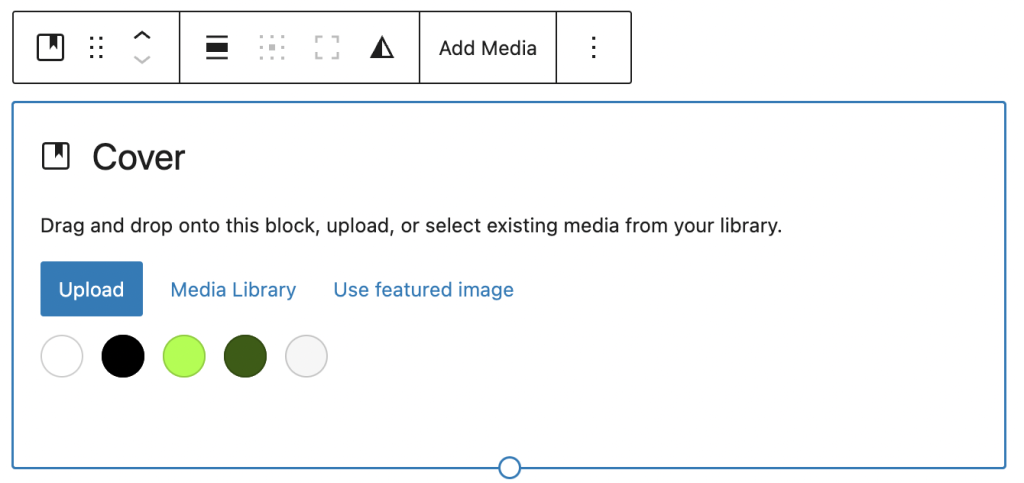Apply the duotone filter triangle icon
The image size is (1024, 483).
pyautogui.click(x=381, y=48)
